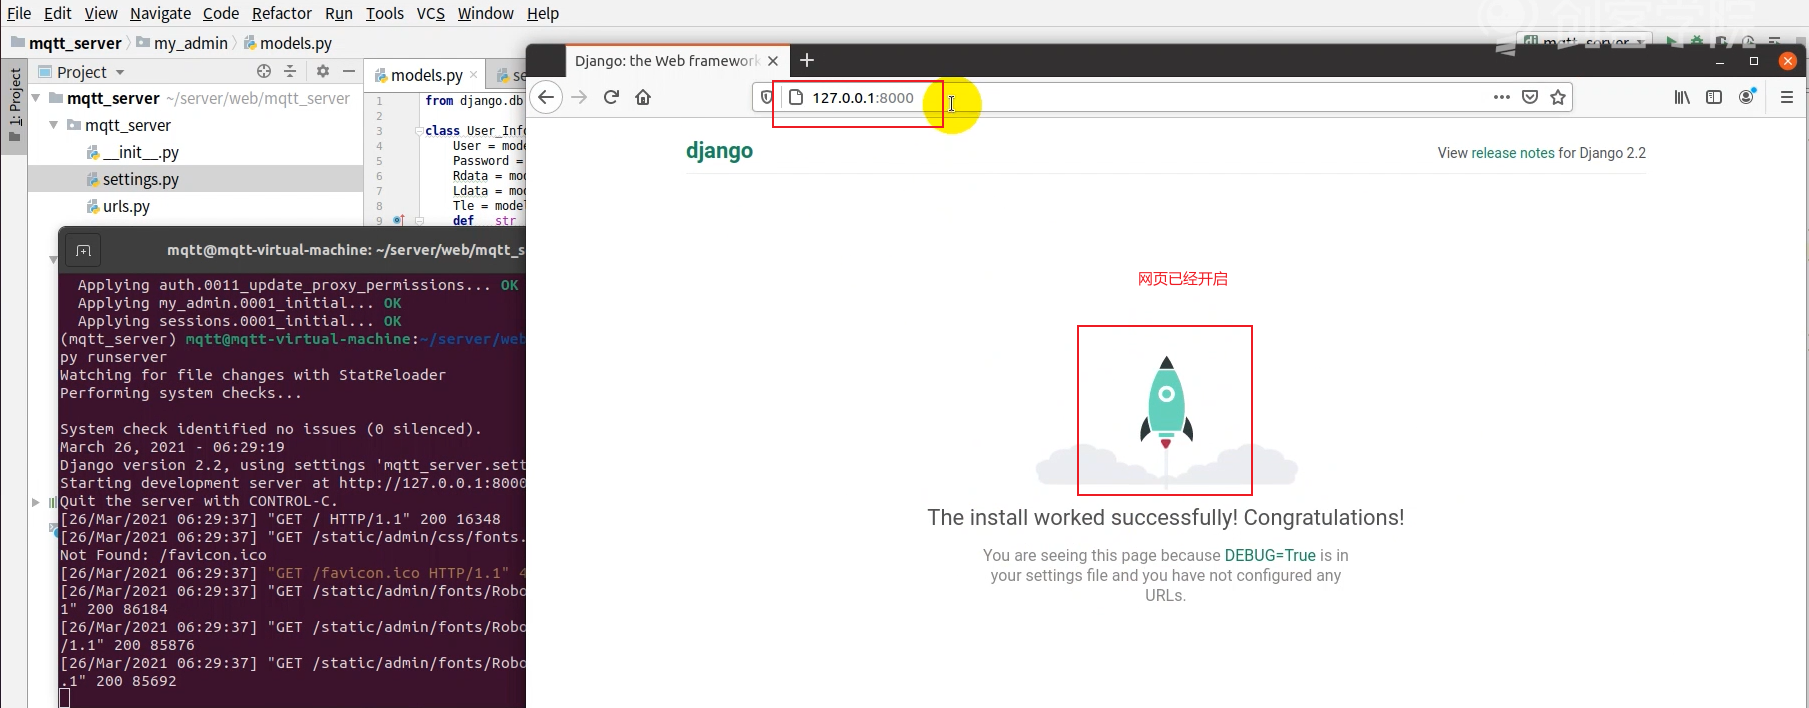Open urls.py in project tree
Screen dimensions: 1809x708
(x=118, y=206)
